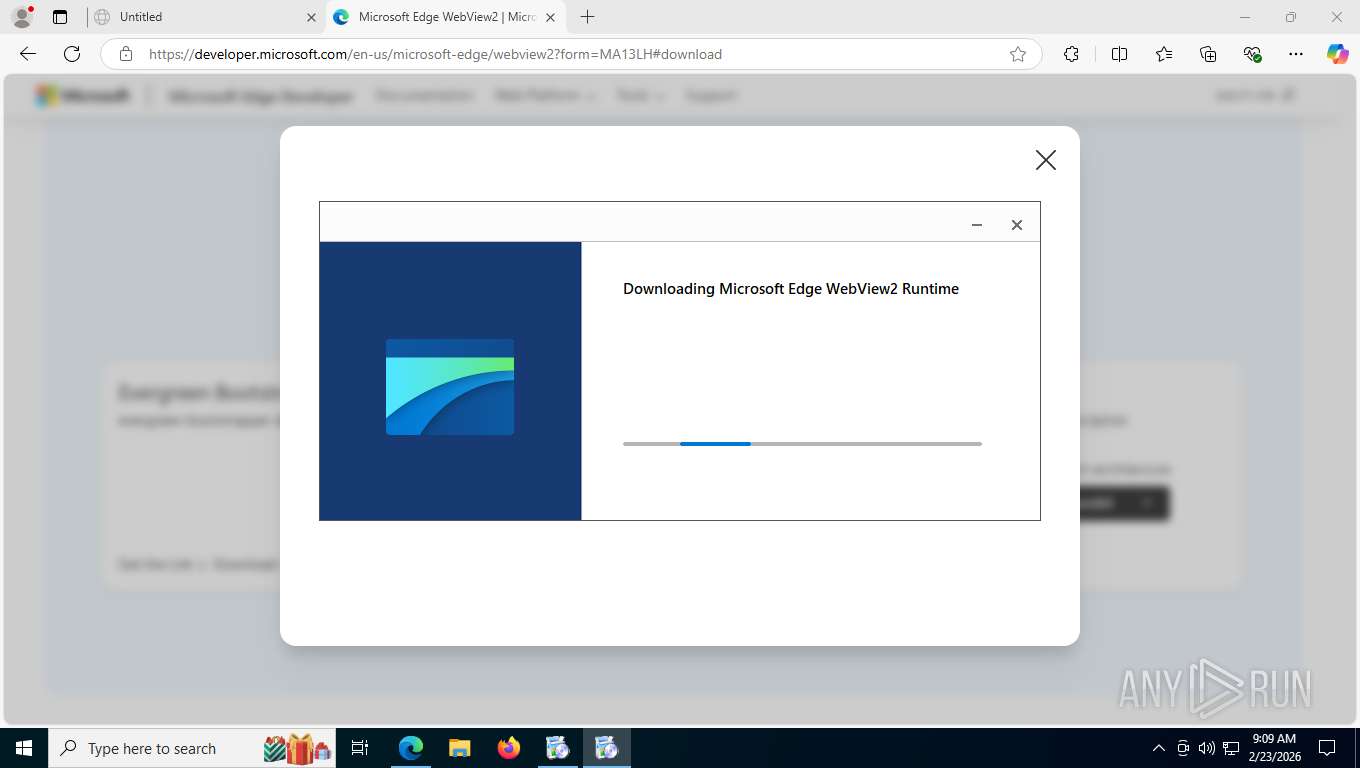Launch Firefox from the taskbar
This screenshot has width=1360, height=768.
click(x=509, y=748)
